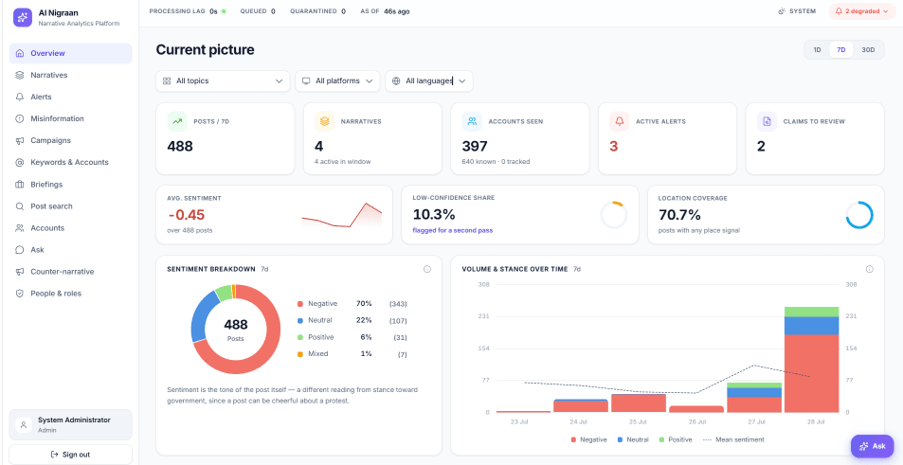Click the System Administrator avatar icon
The width and height of the screenshot is (903, 465).
[x=24, y=425]
